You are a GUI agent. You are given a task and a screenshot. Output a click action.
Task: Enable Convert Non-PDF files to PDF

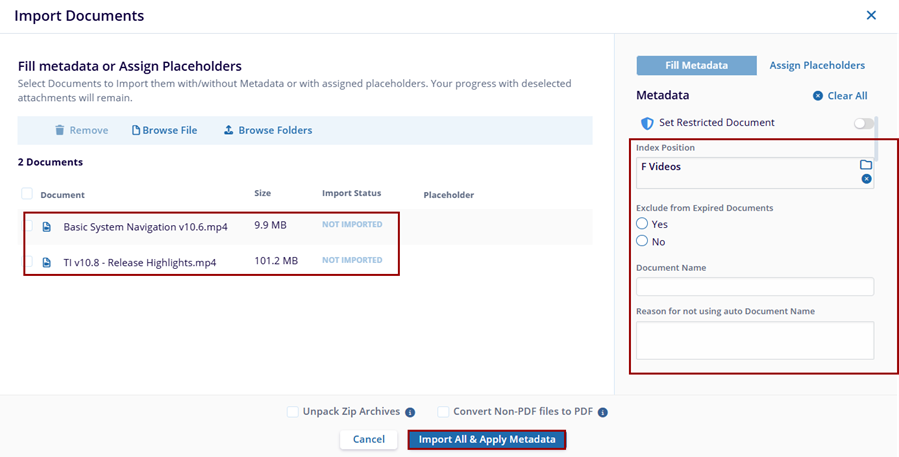pos(443,411)
